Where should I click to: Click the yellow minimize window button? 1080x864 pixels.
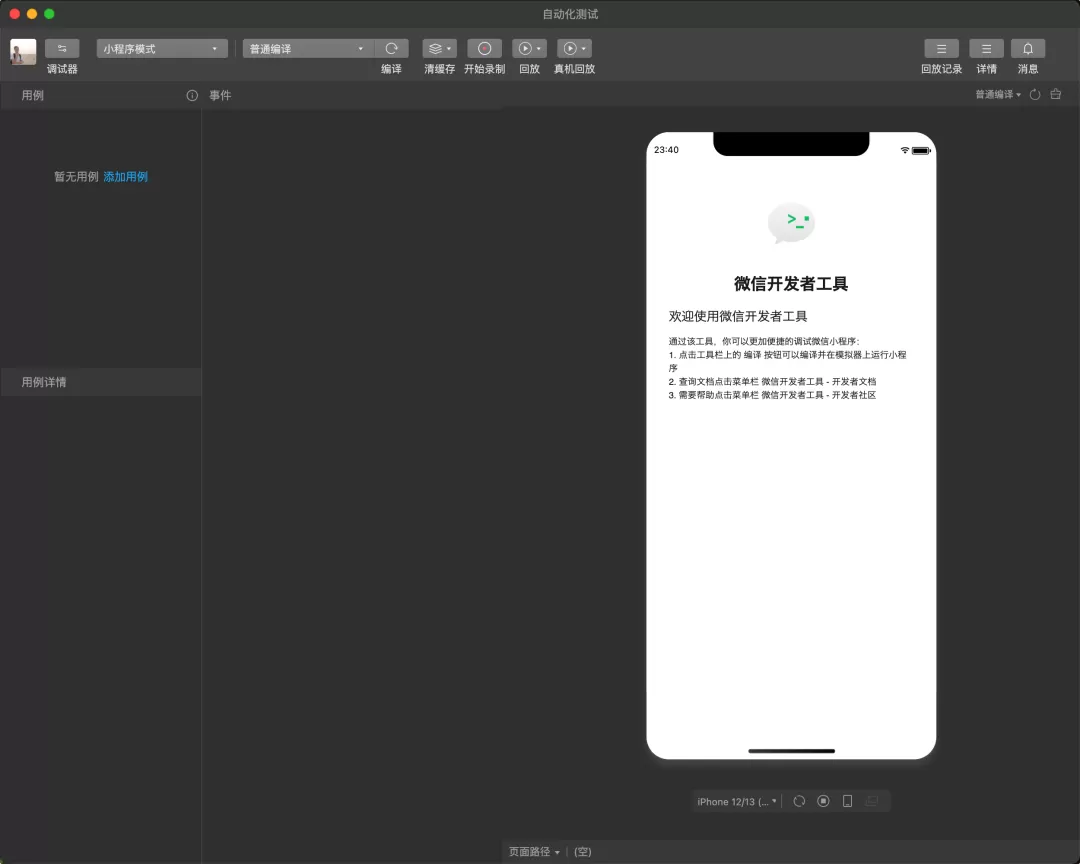pos(32,14)
